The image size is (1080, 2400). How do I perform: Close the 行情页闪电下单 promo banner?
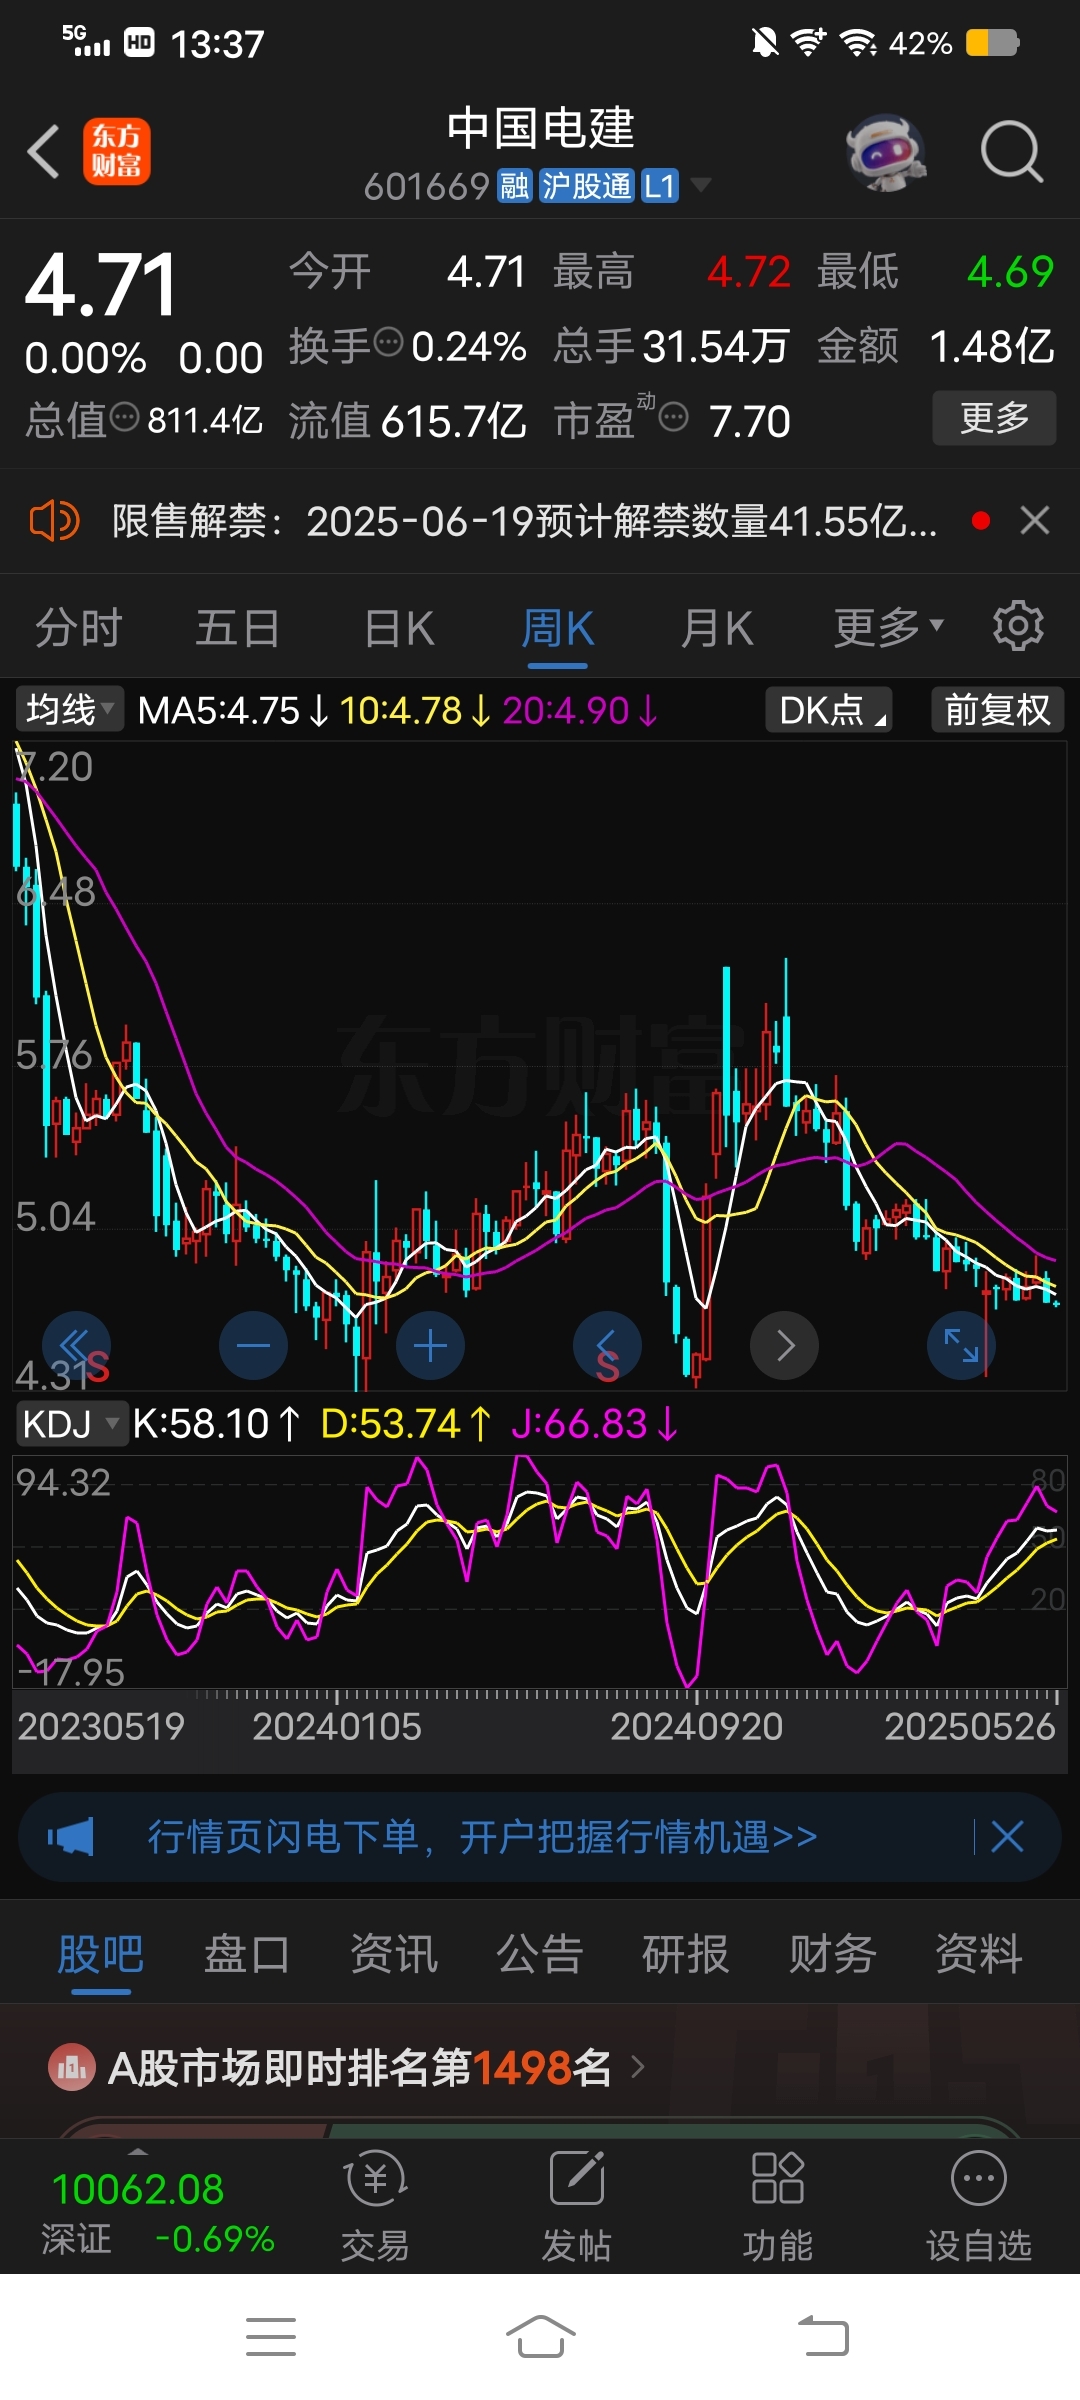point(1007,1837)
